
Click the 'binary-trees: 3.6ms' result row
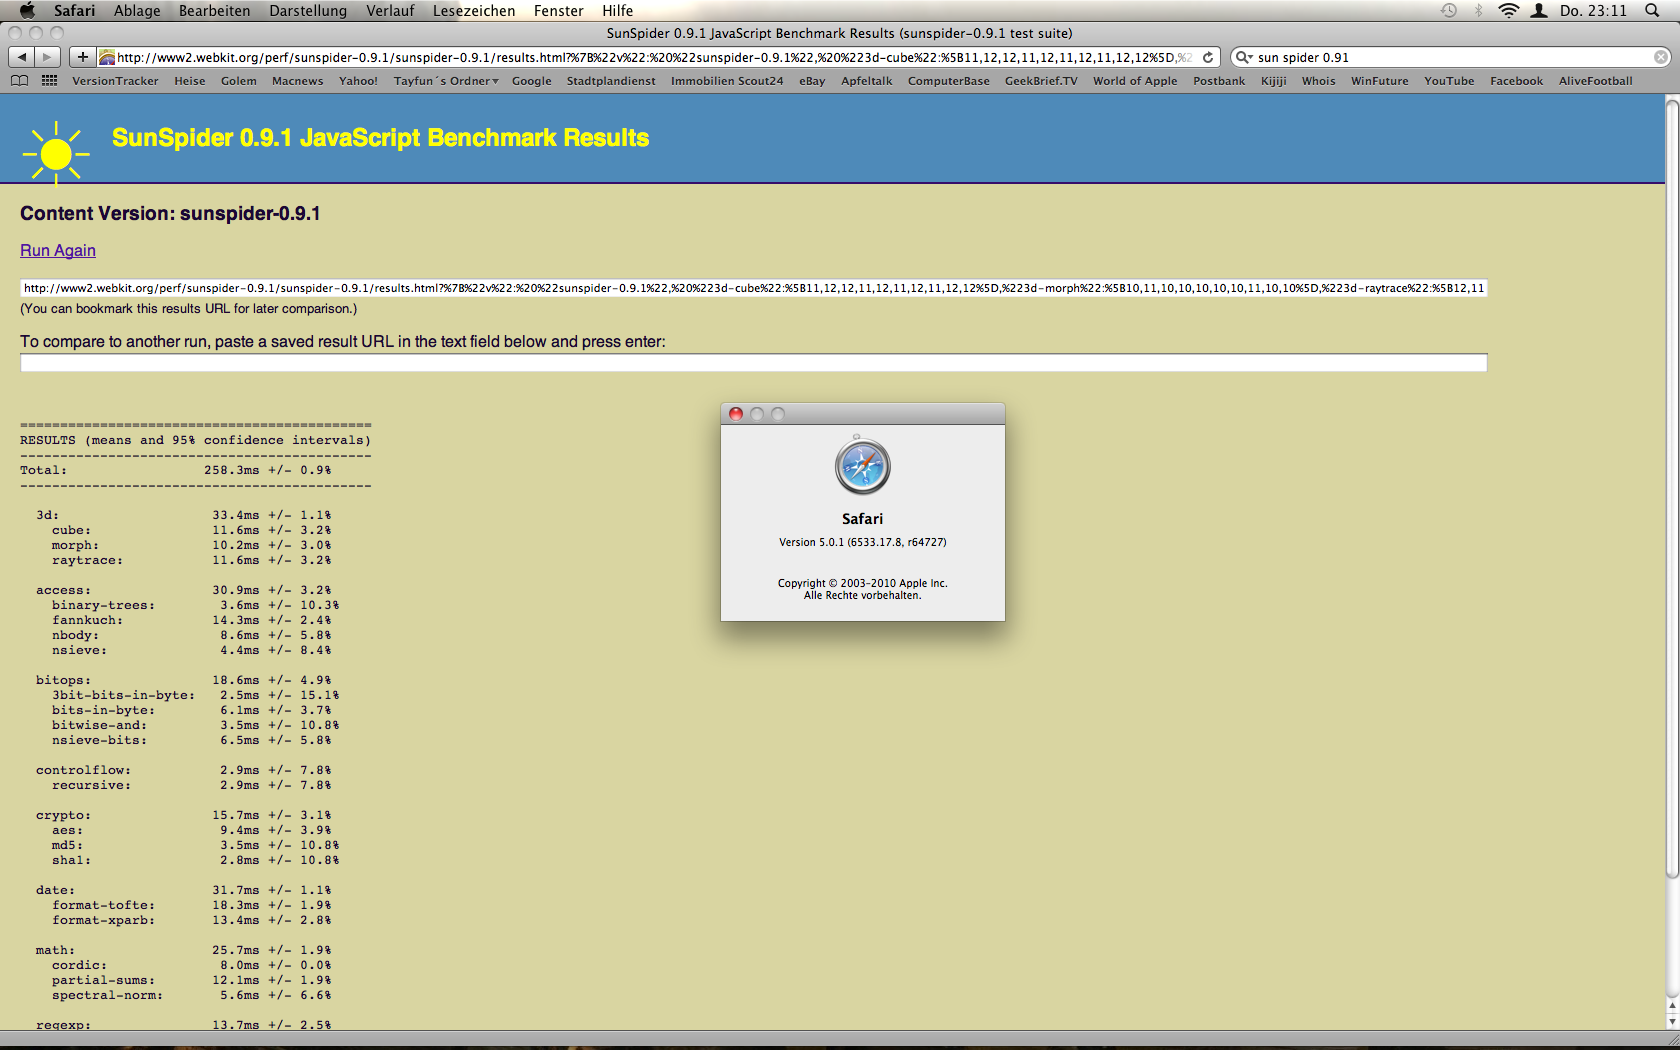195,605
